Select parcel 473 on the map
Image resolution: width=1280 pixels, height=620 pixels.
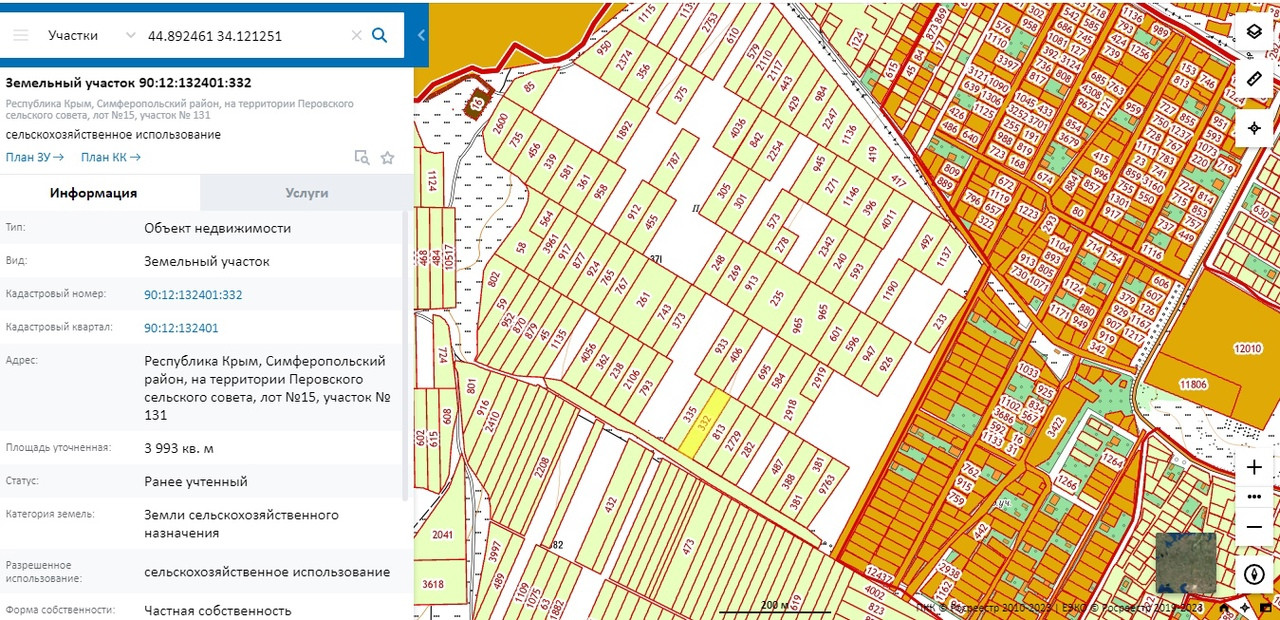coord(689,546)
